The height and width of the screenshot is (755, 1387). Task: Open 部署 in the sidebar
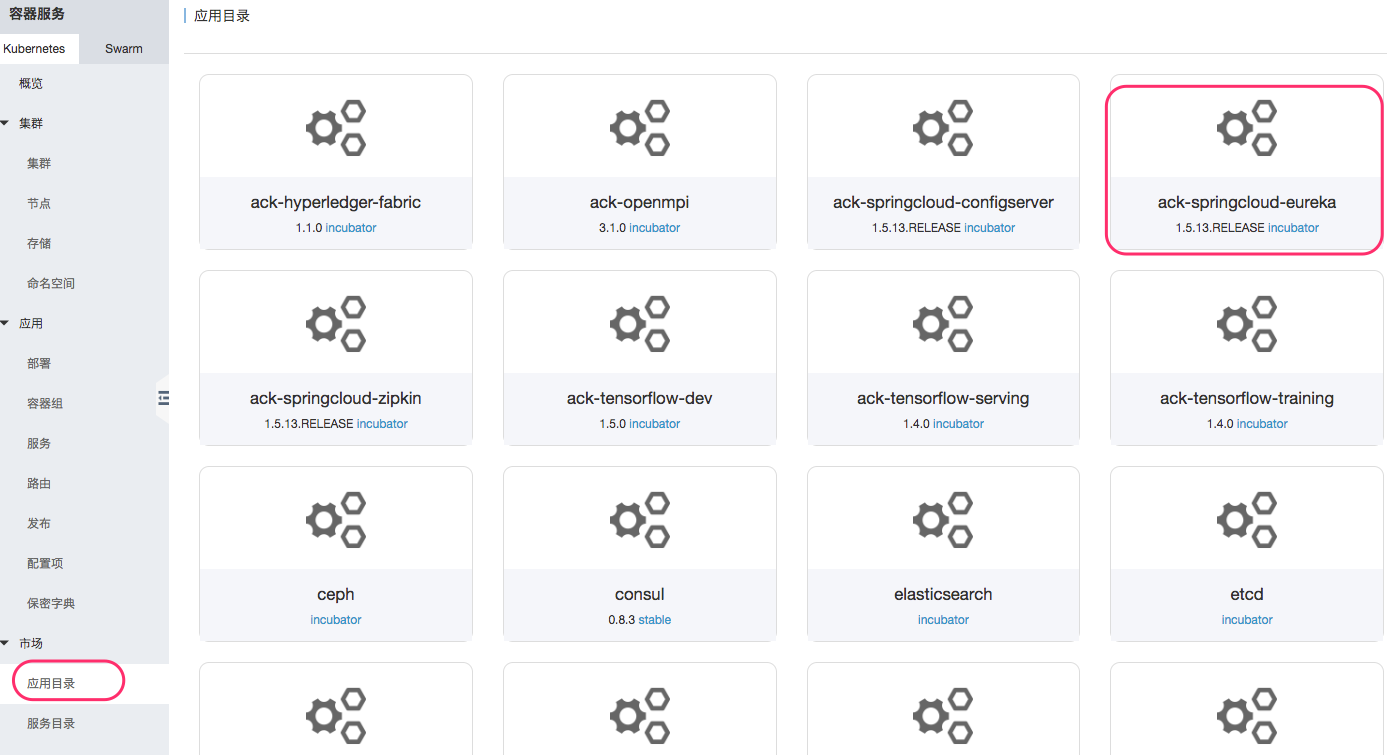(39, 363)
